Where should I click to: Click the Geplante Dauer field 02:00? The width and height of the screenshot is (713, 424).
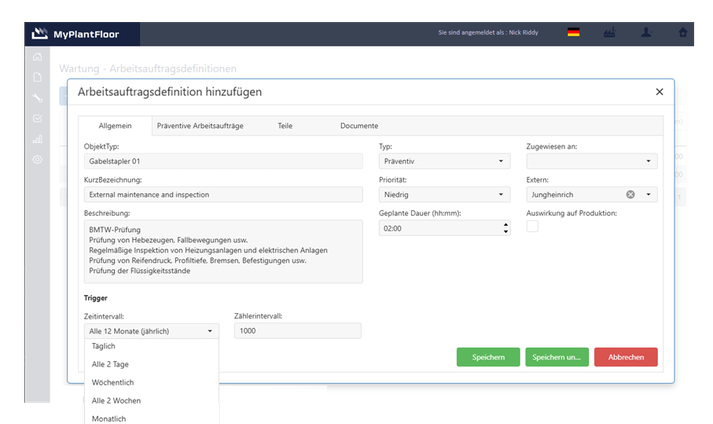[x=444, y=228]
